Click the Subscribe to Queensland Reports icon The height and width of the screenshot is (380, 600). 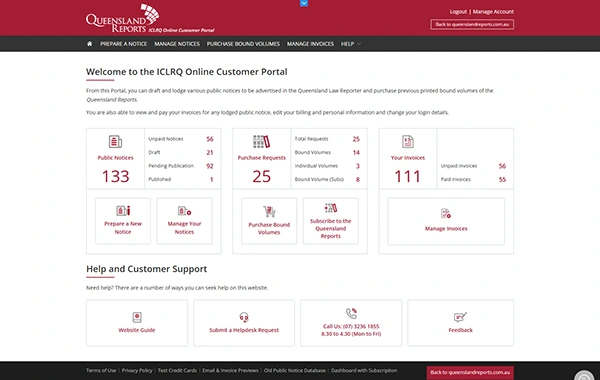[x=331, y=208]
